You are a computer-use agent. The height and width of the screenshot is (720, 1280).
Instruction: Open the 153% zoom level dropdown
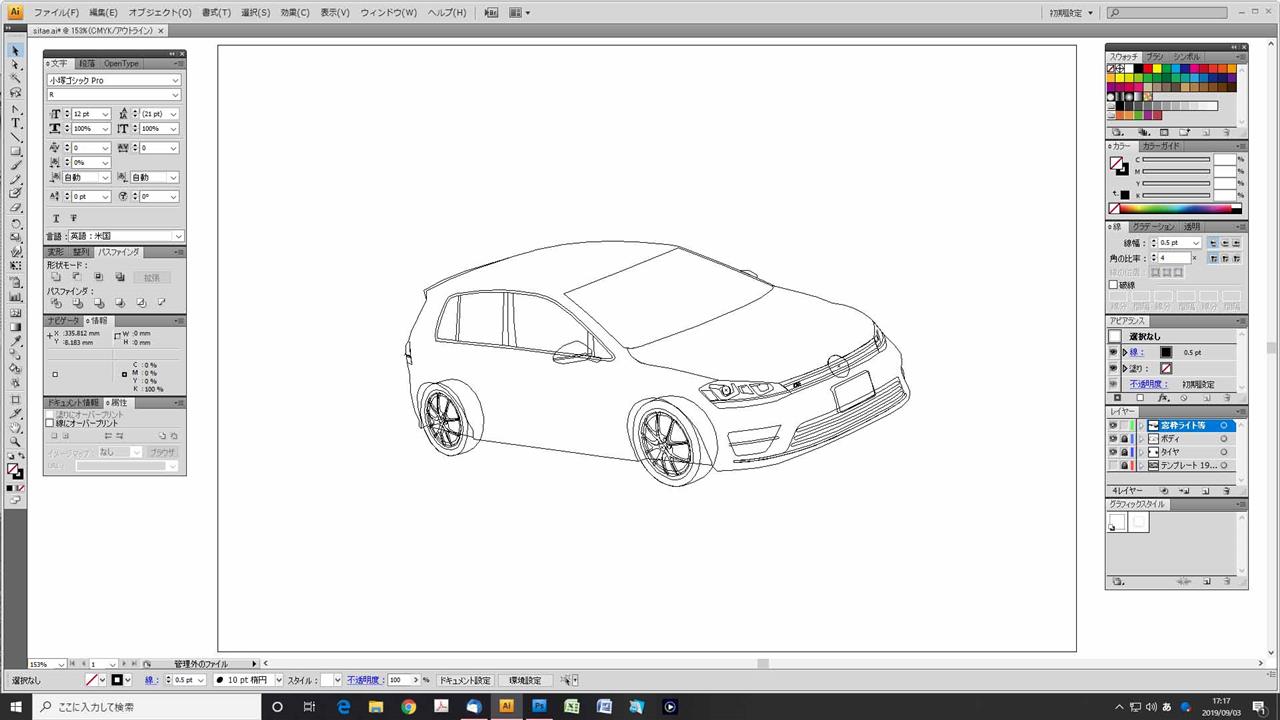(x=61, y=664)
